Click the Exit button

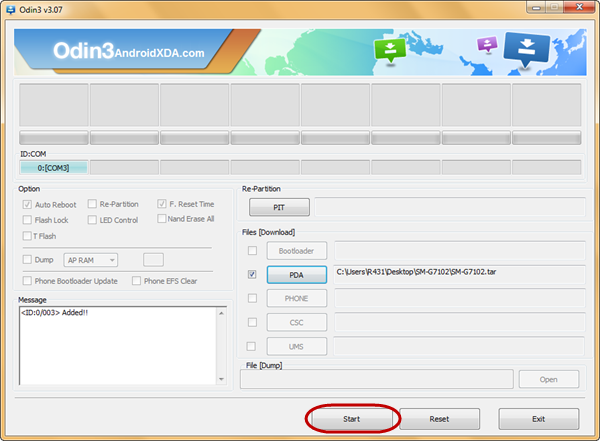coord(539,419)
